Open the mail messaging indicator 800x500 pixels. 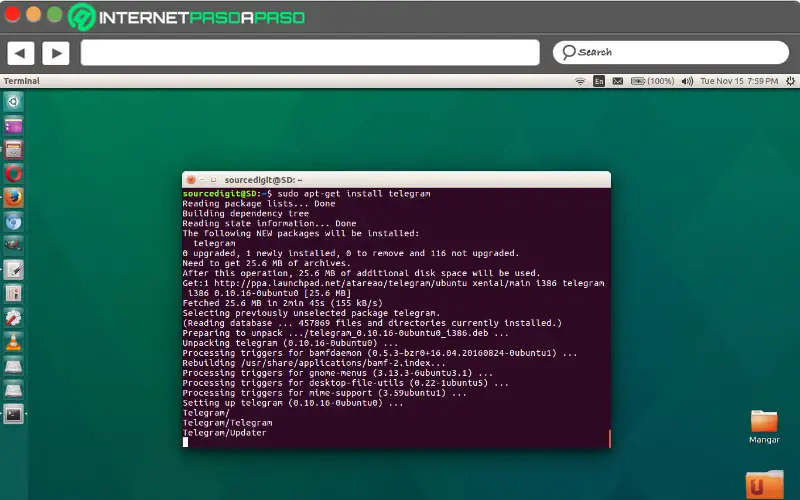point(617,81)
